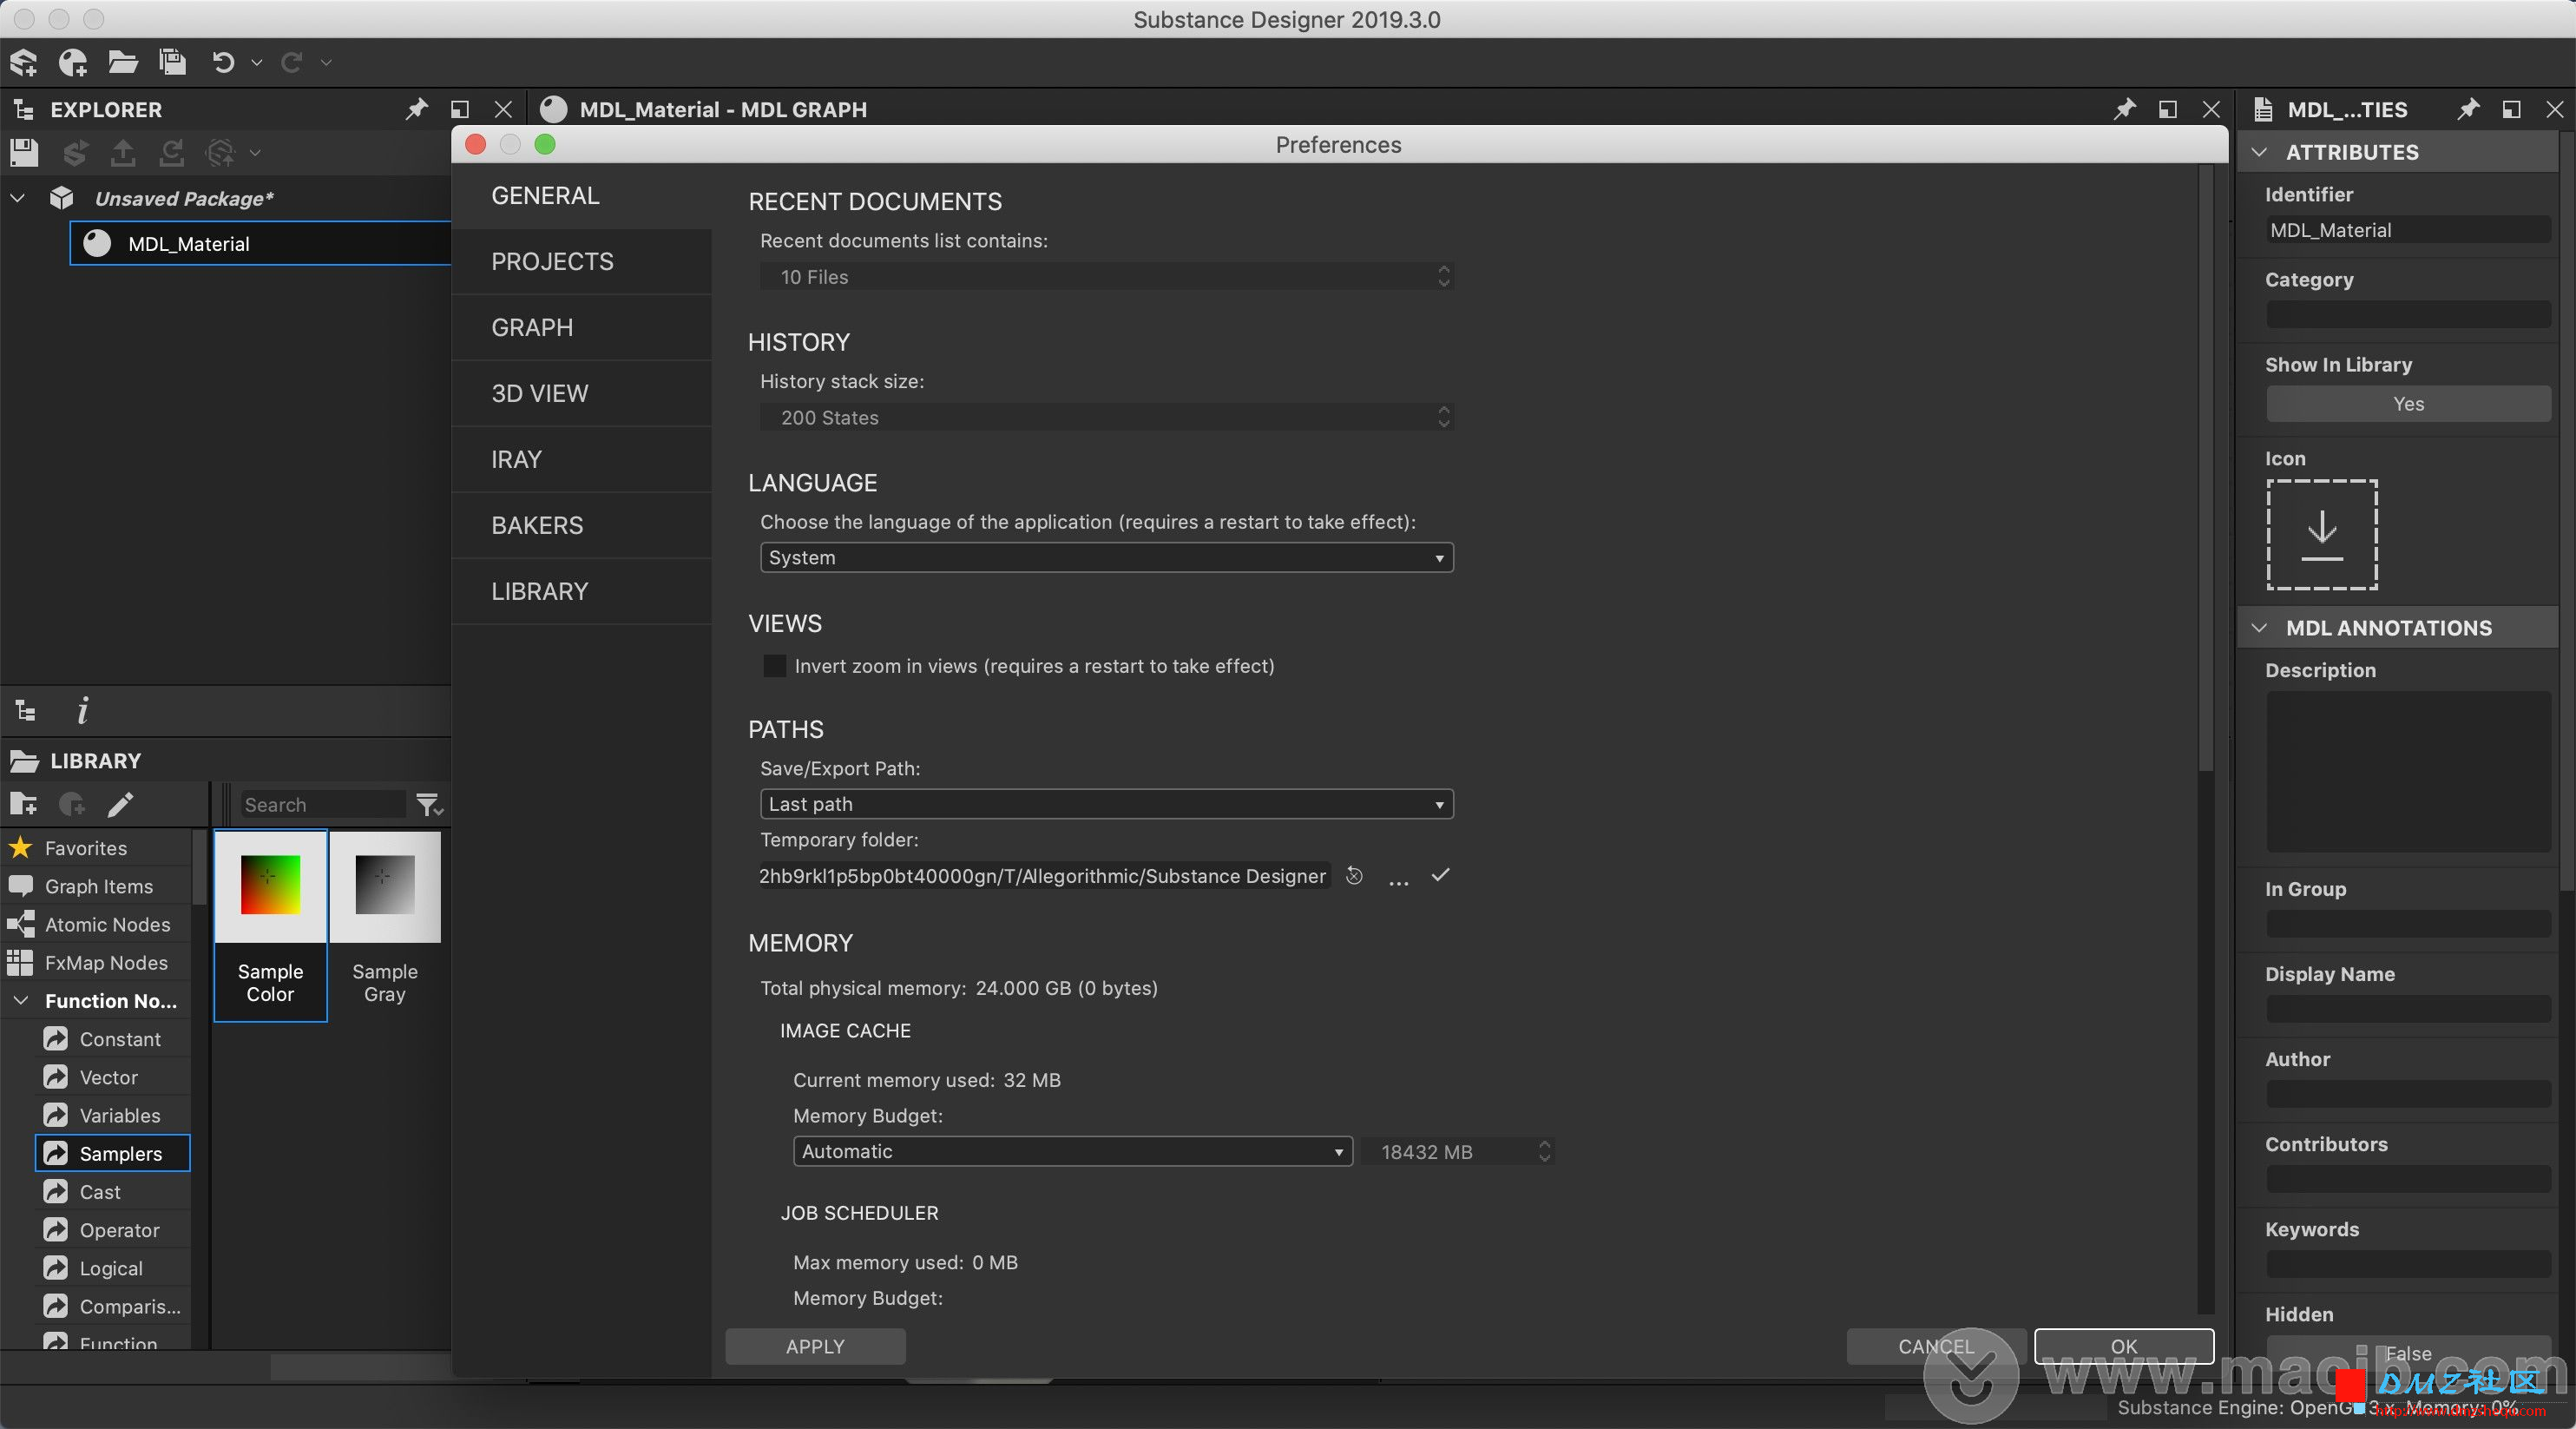Pin the Explorer panel

pyautogui.click(x=416, y=109)
